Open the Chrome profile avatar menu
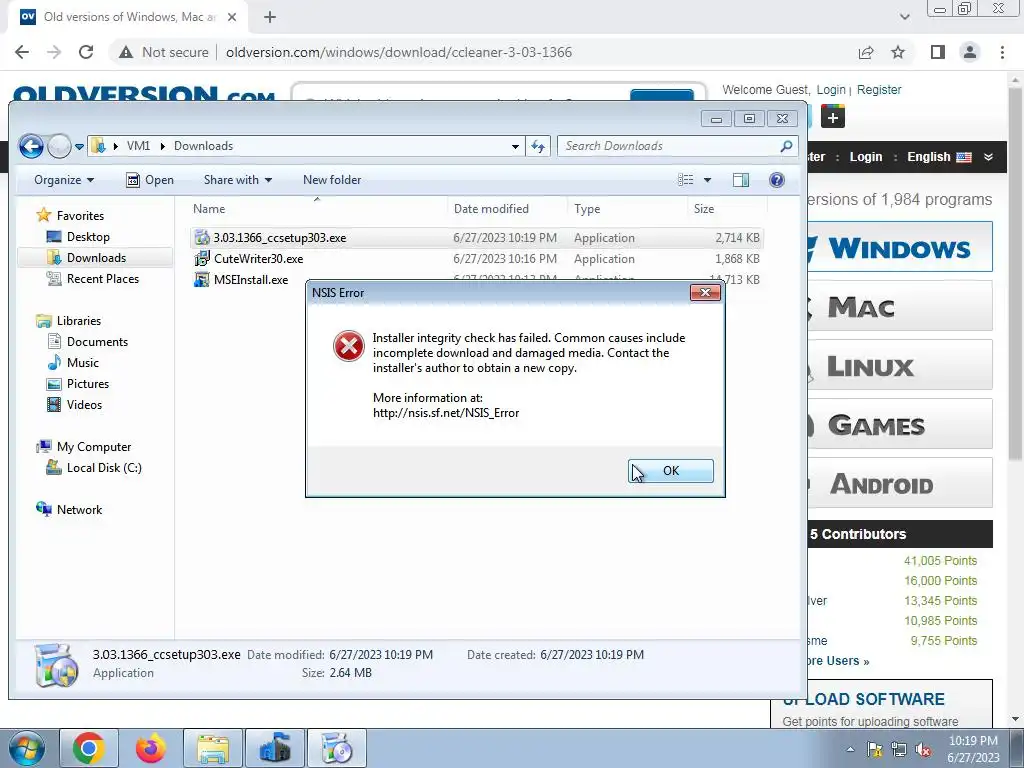Viewport: 1024px width, 768px height. click(970, 52)
